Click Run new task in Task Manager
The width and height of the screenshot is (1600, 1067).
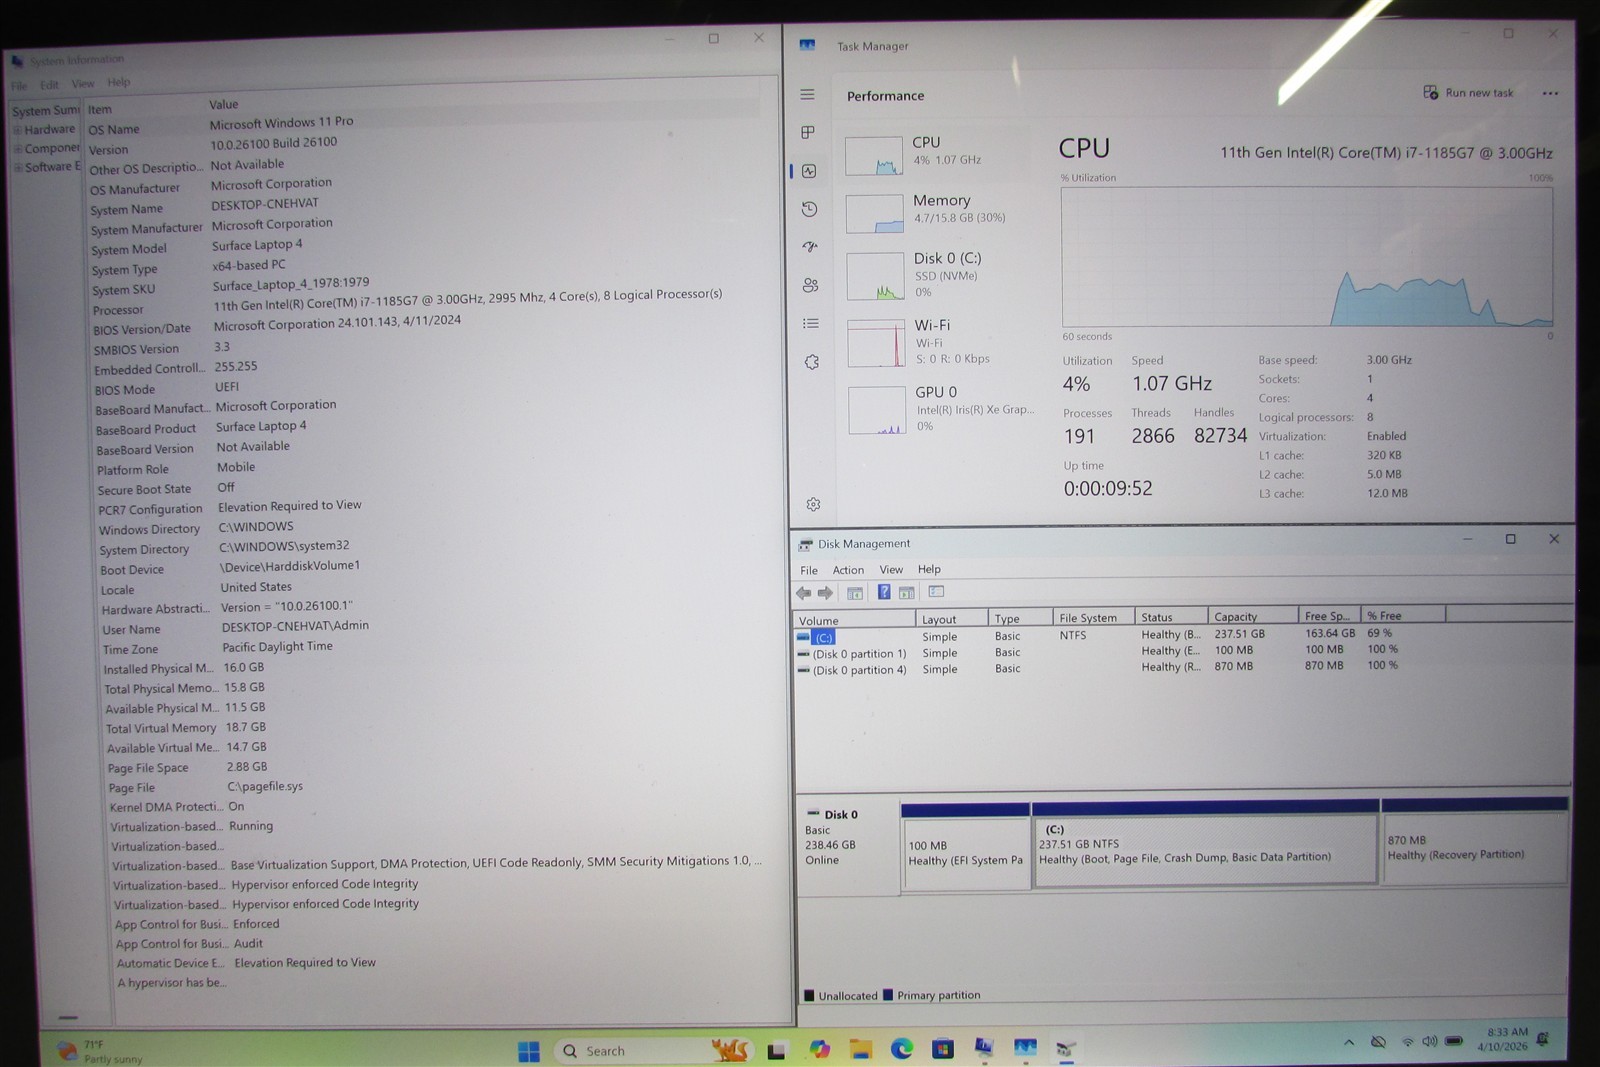tap(1468, 92)
